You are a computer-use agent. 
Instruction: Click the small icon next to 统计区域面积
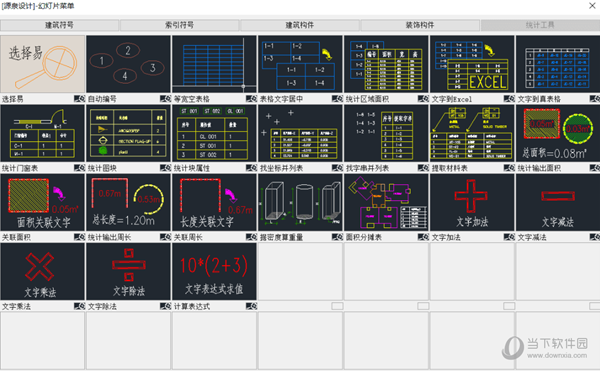(x=423, y=99)
